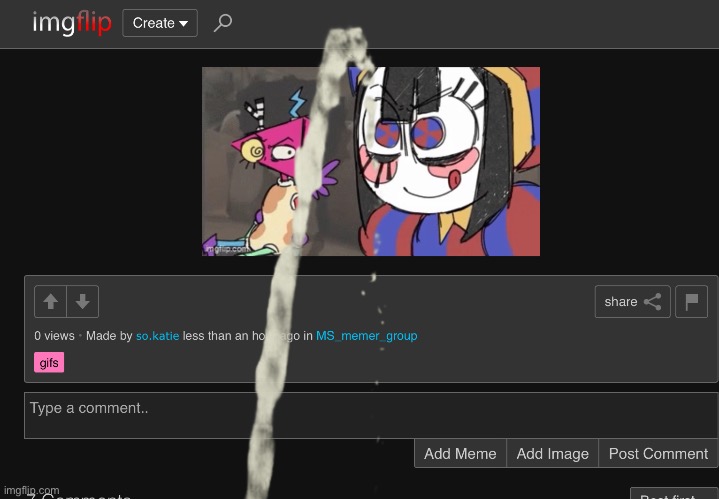
Task: Flag this image with the flag icon
Action: [691, 301]
